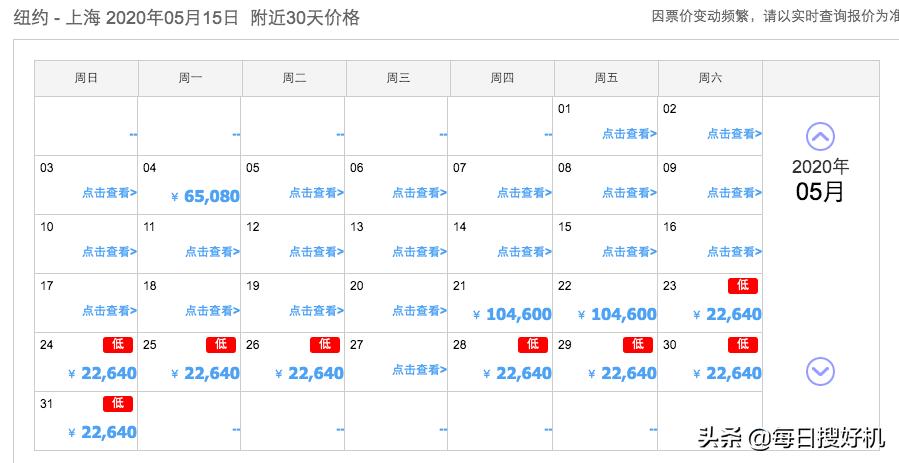View price for May 12

coord(316,252)
